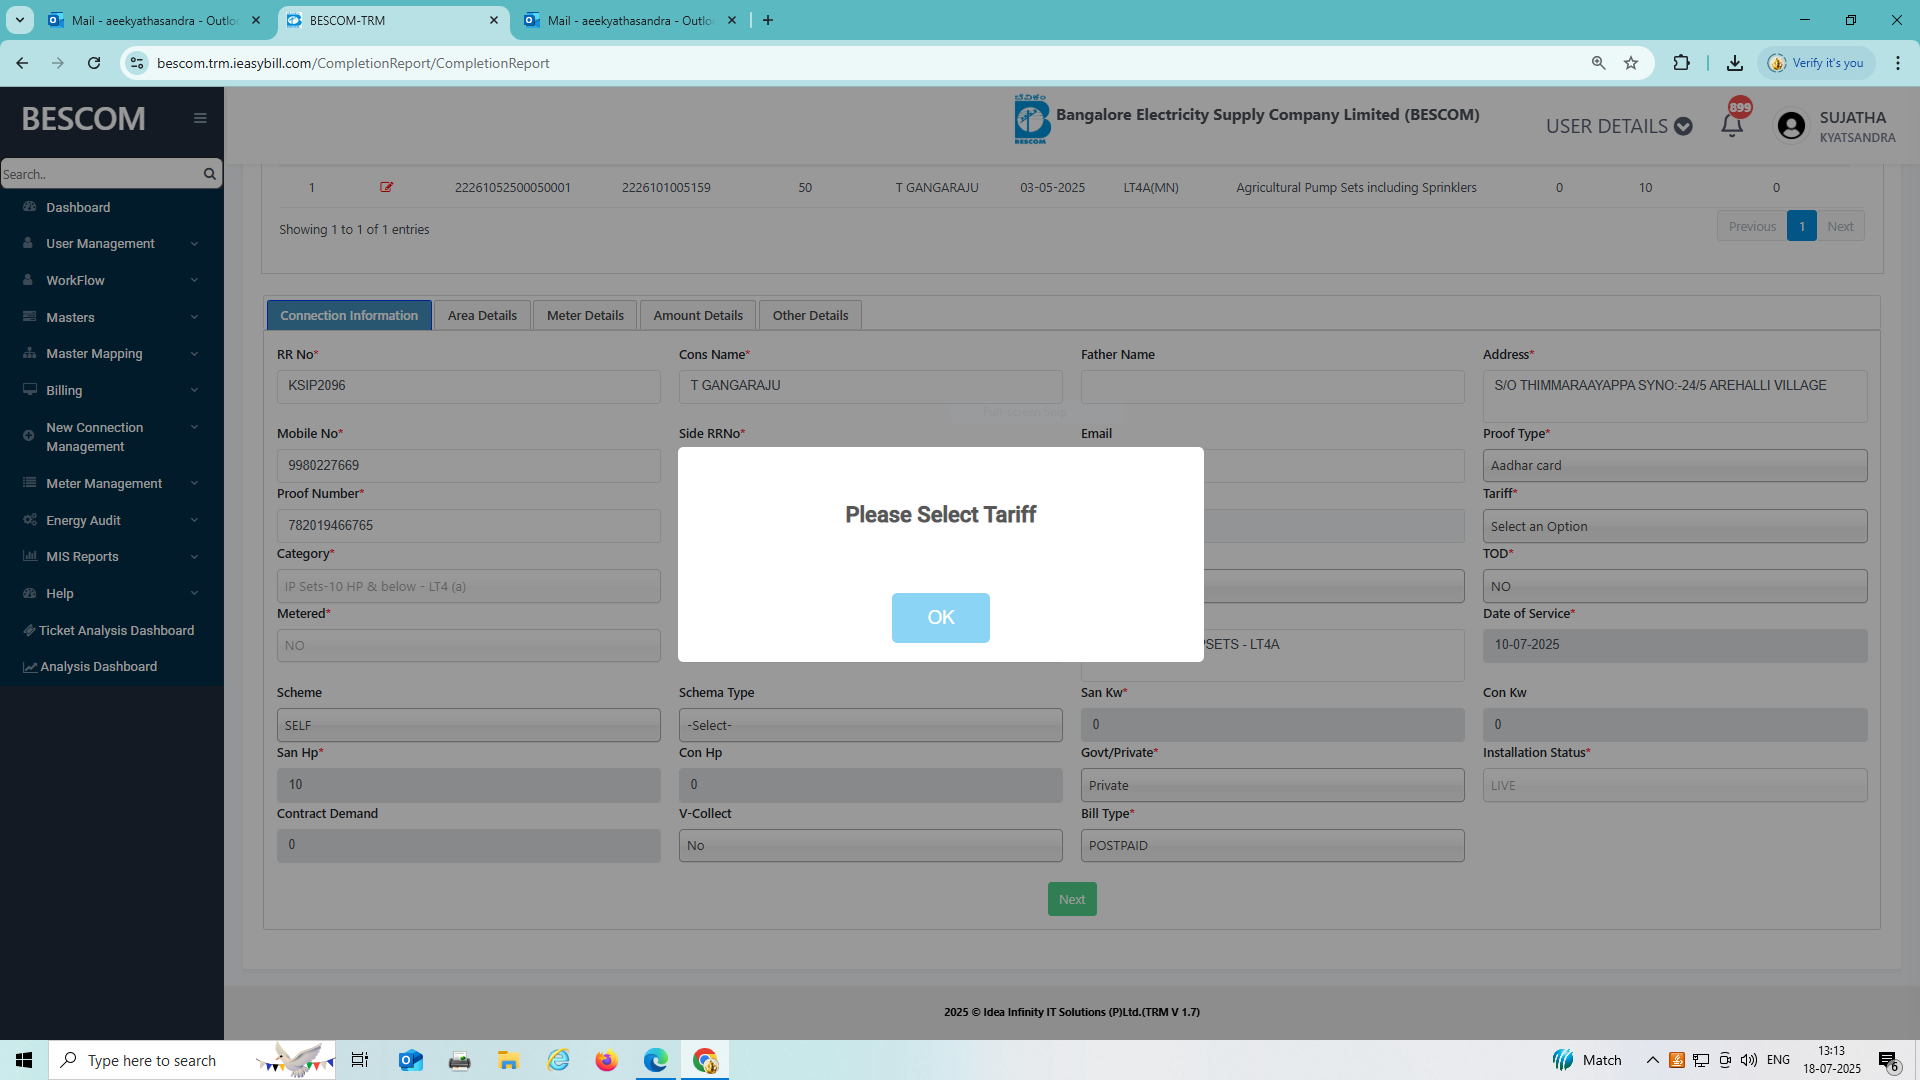Screen dimensions: 1920x1080
Task: Open the Windows Start menu
Action: (x=24, y=1060)
